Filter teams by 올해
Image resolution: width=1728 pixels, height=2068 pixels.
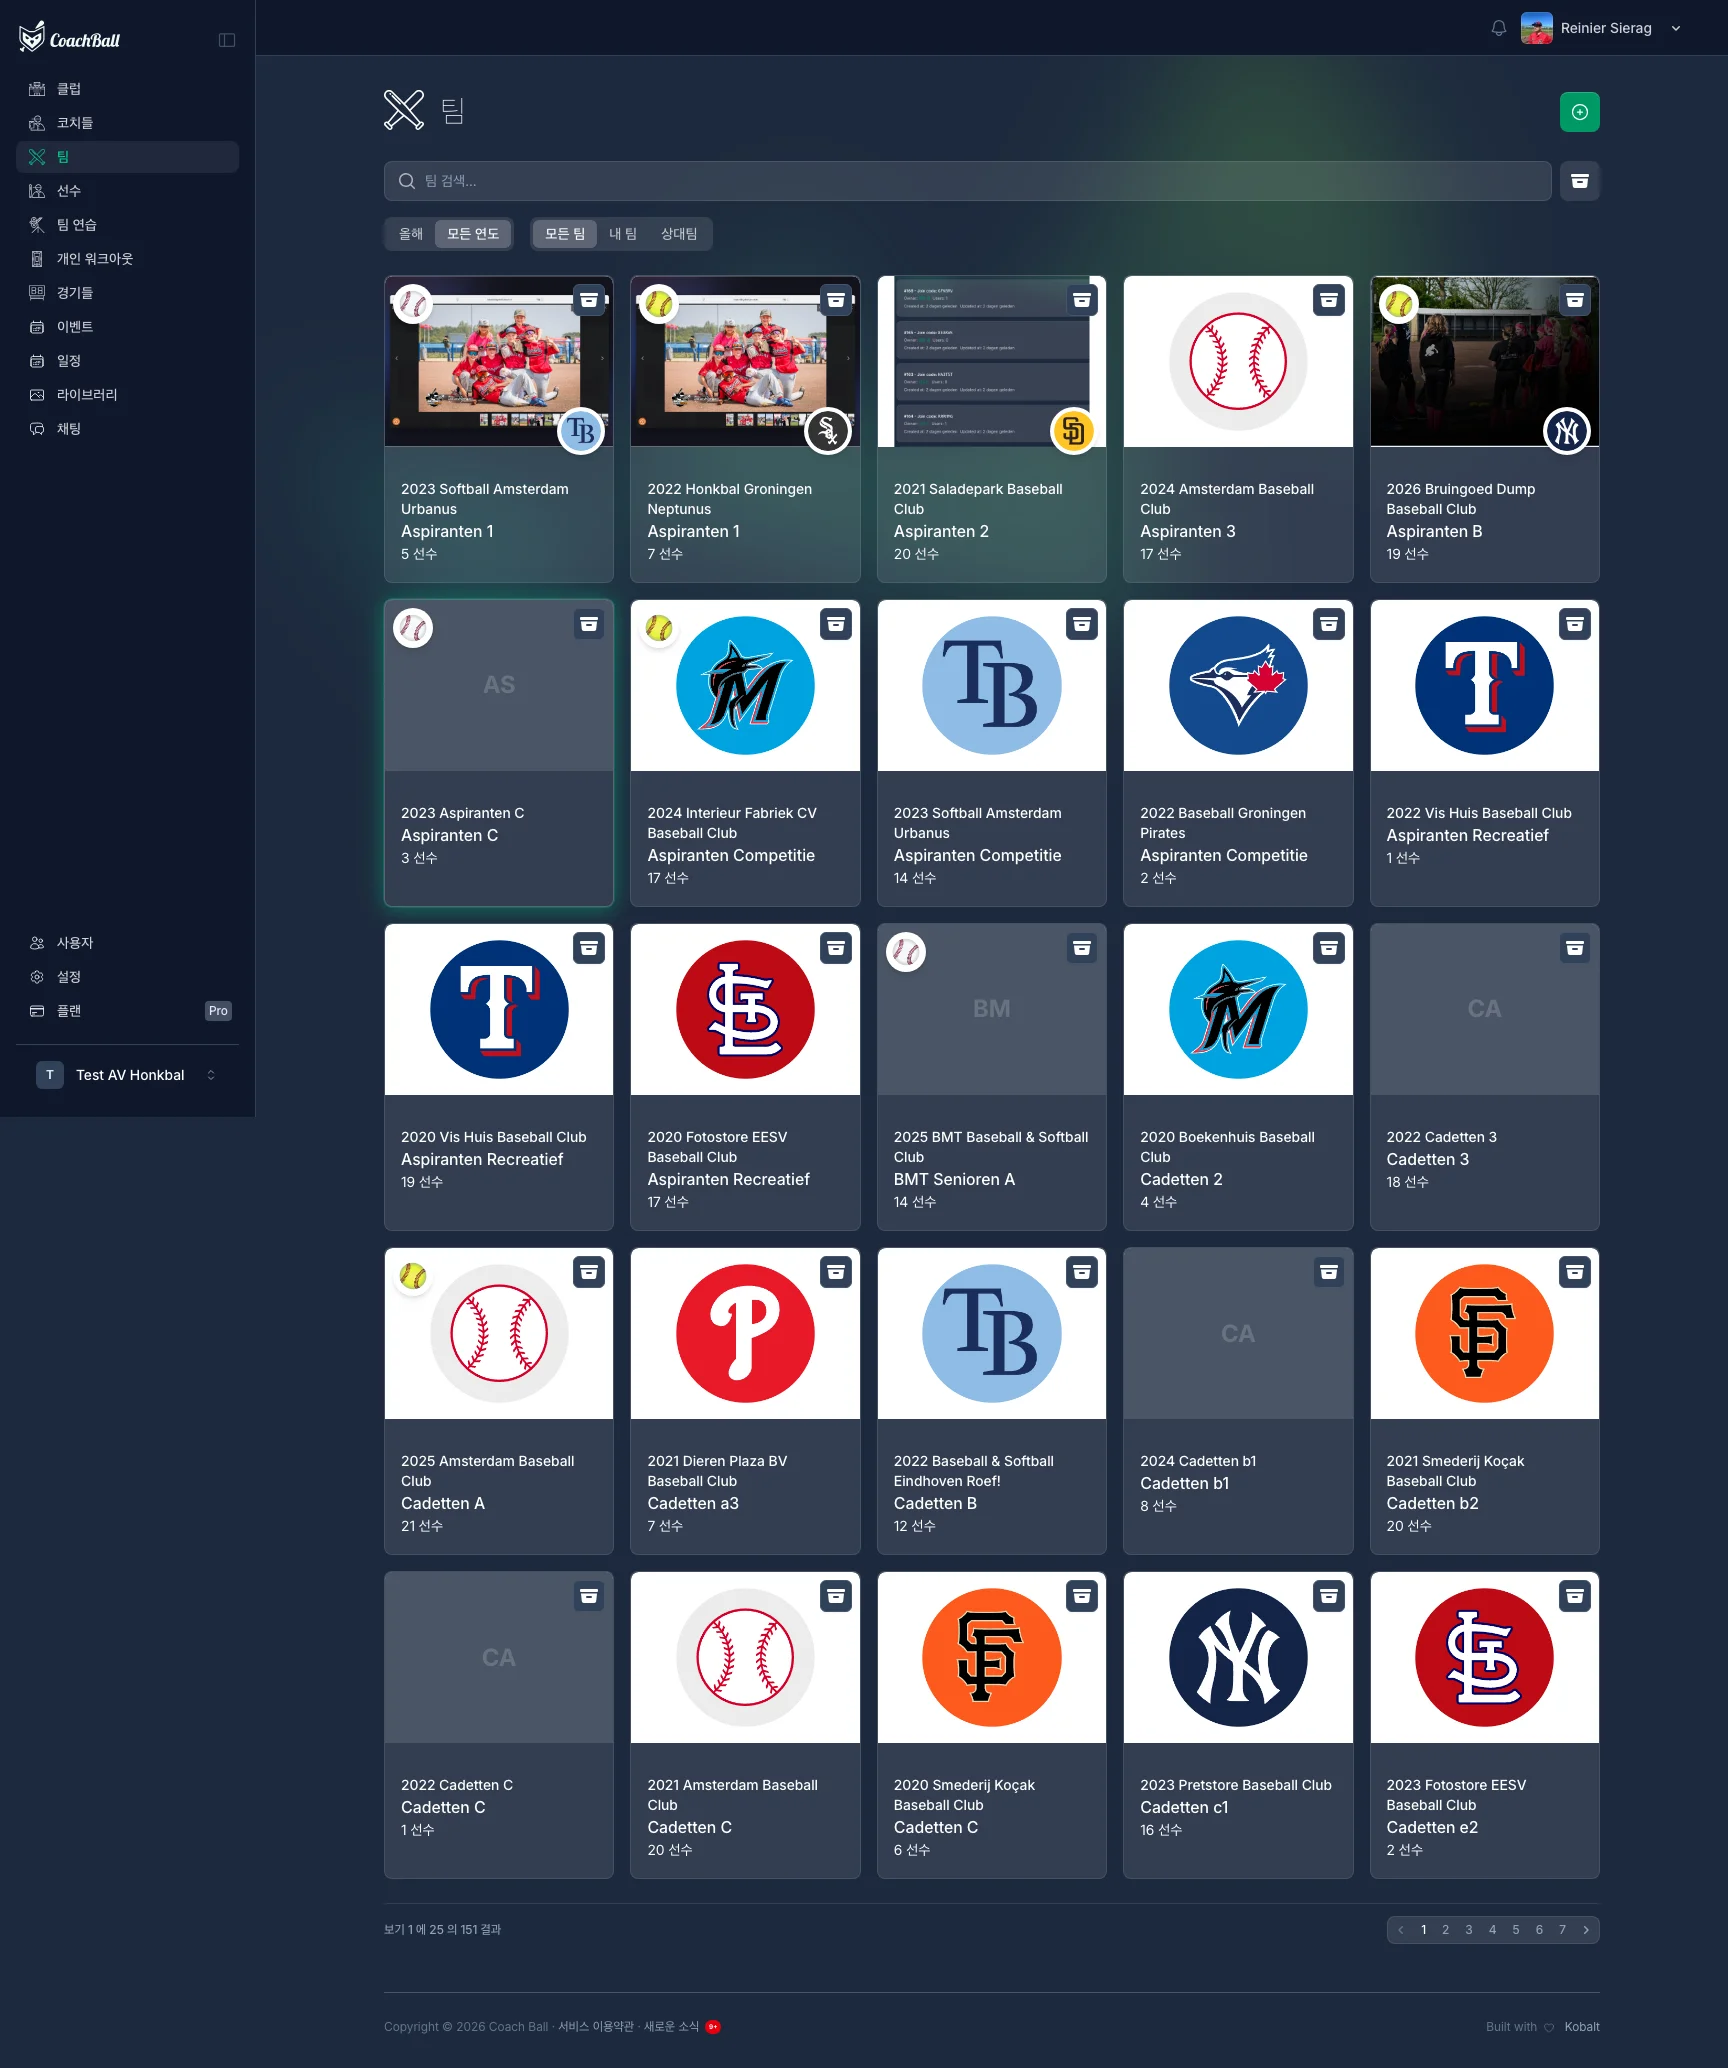click(x=411, y=234)
